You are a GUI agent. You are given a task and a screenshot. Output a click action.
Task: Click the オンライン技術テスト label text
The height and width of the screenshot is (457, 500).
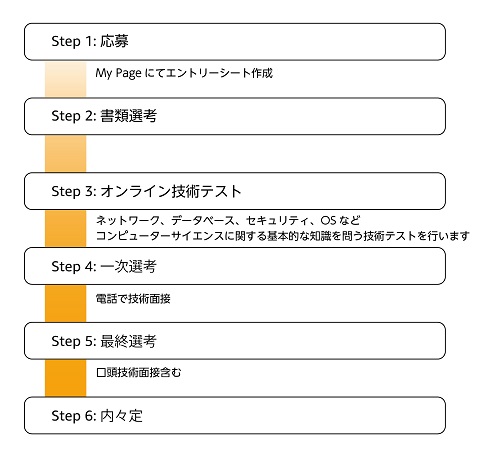(171, 191)
